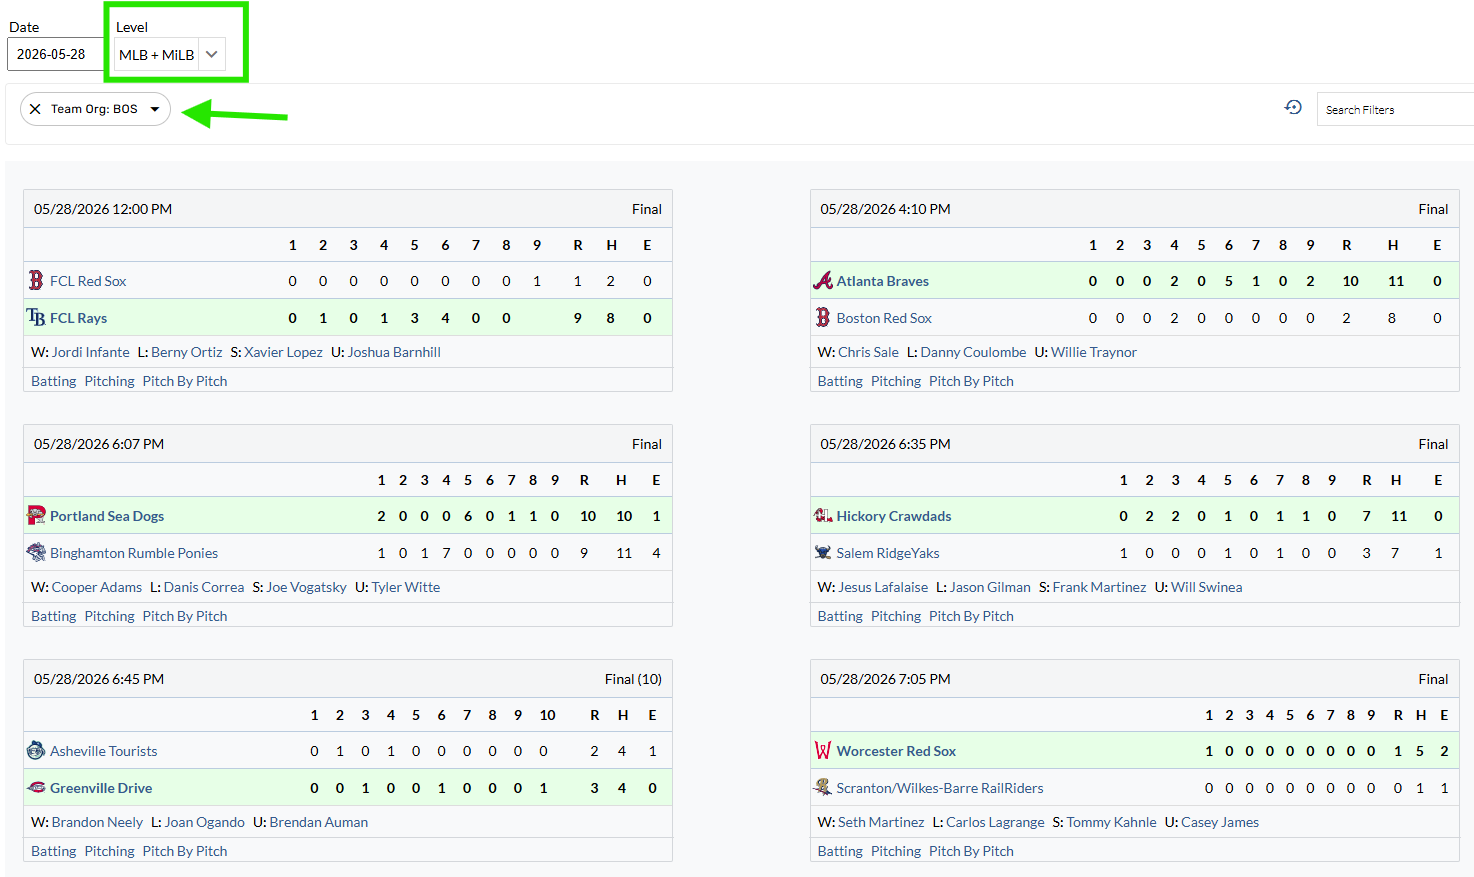Open Worcester Red Sox team link
The width and height of the screenshot is (1474, 877).
896,751
